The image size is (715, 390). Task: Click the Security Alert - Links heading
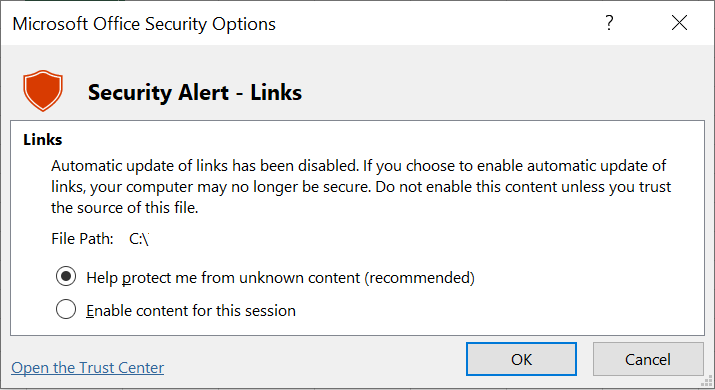pos(195,93)
